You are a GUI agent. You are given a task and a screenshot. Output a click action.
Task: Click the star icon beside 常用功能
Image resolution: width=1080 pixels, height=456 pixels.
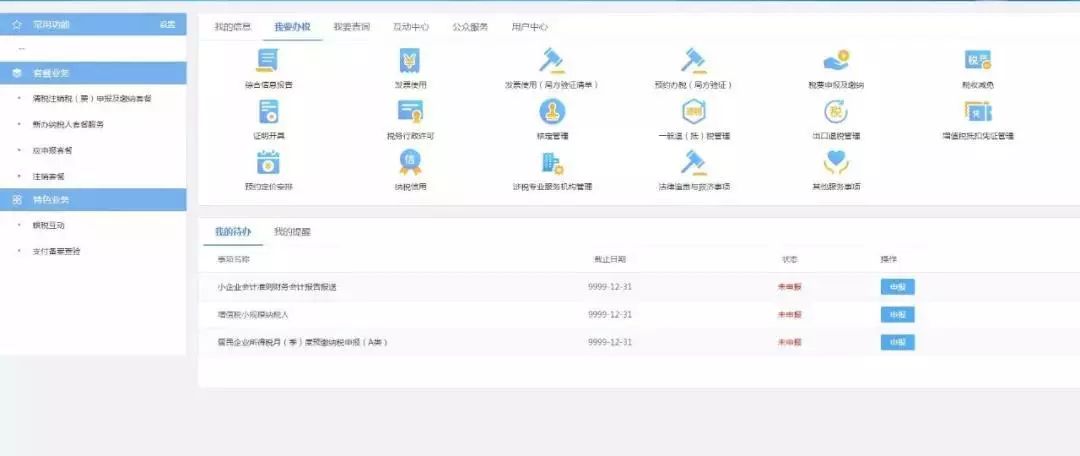(17, 24)
